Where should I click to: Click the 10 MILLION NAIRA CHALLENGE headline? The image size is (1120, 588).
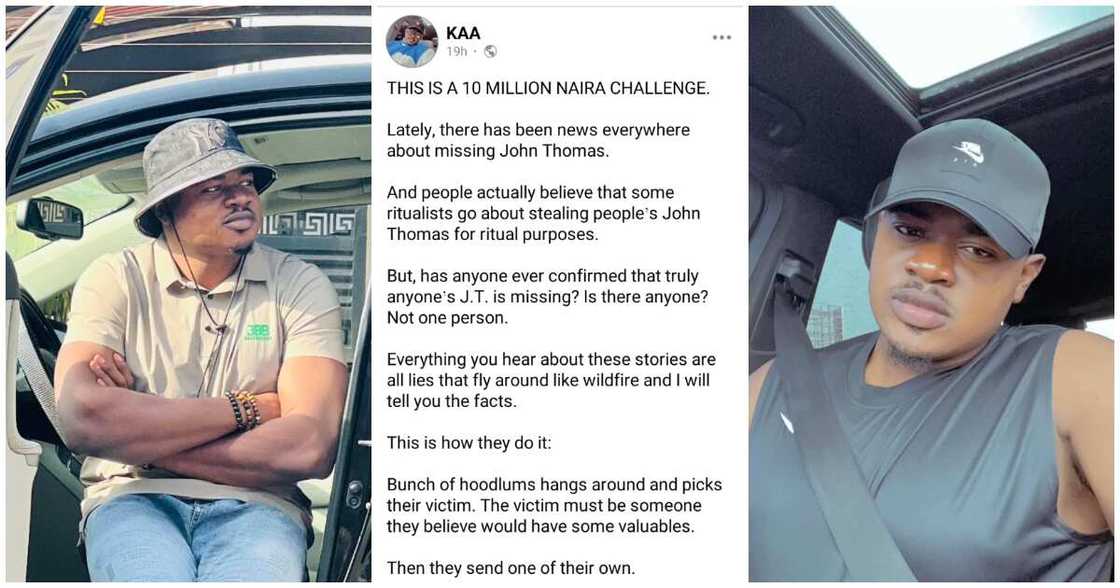(x=548, y=88)
